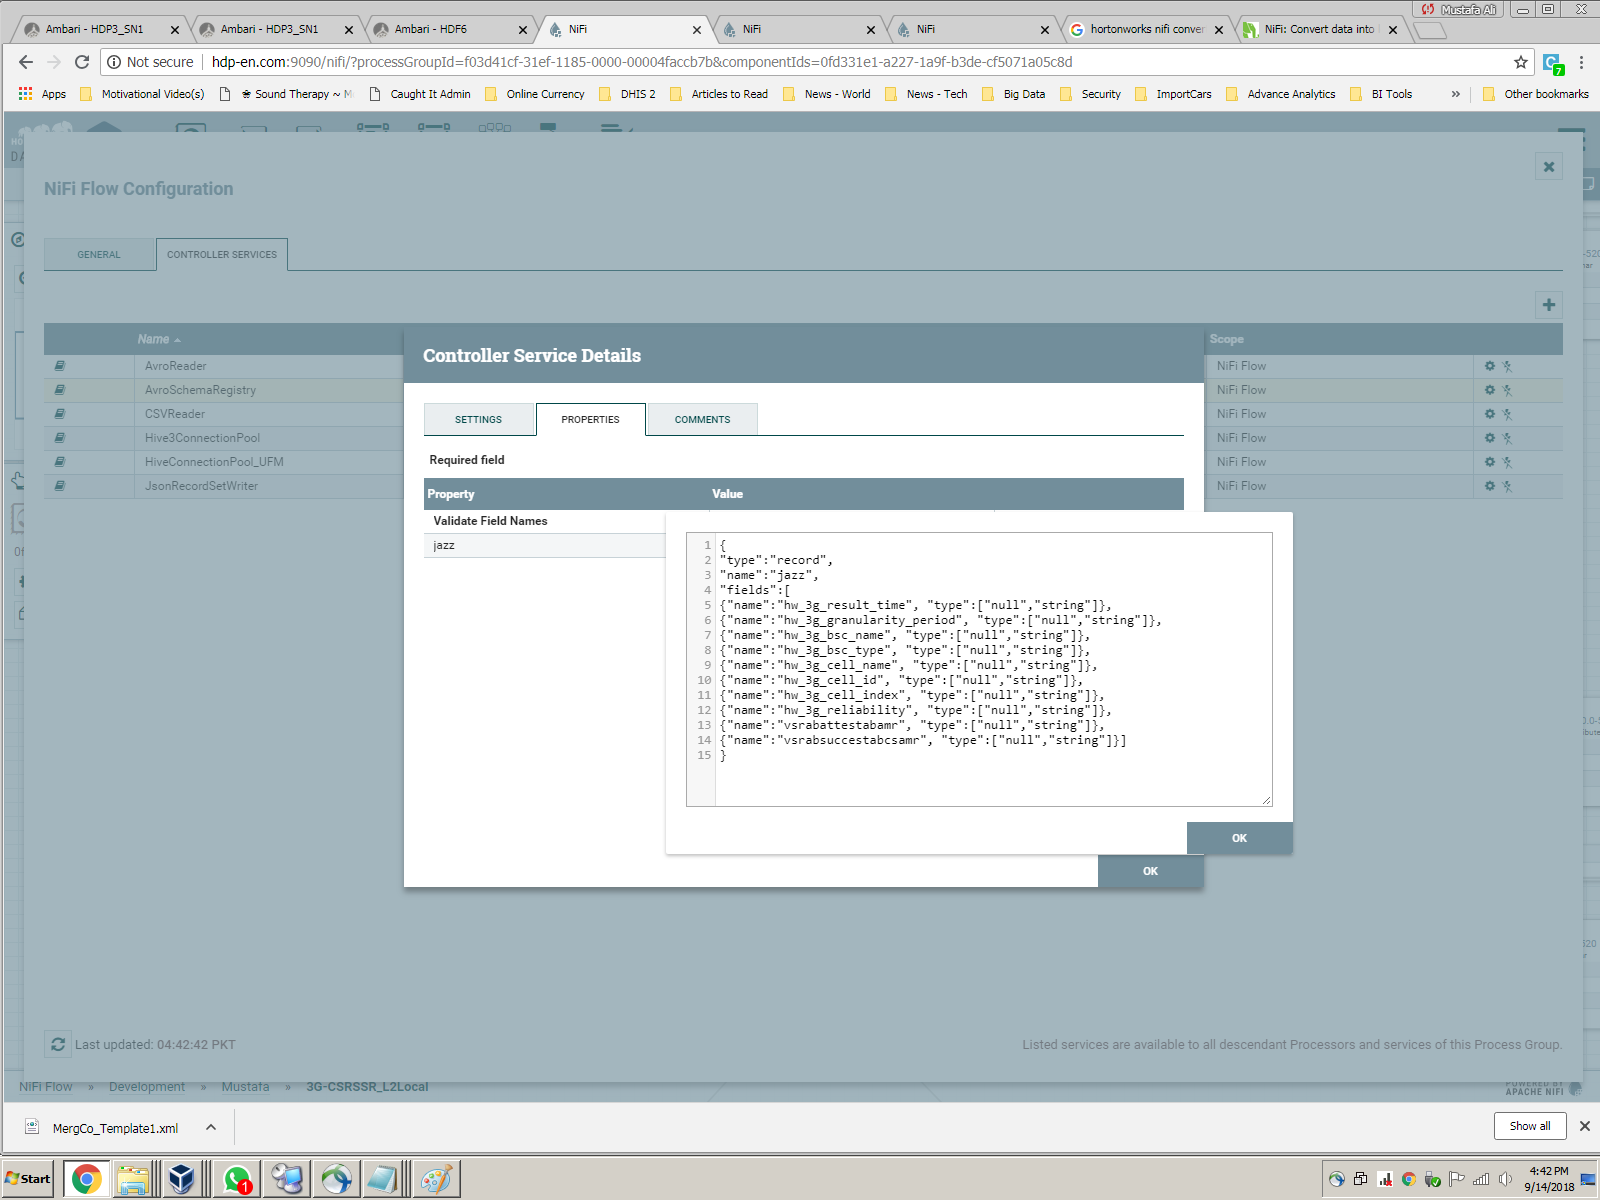Expand the MergCo_Template1.xml download options chevron
The width and height of the screenshot is (1600, 1200).
(x=209, y=1127)
